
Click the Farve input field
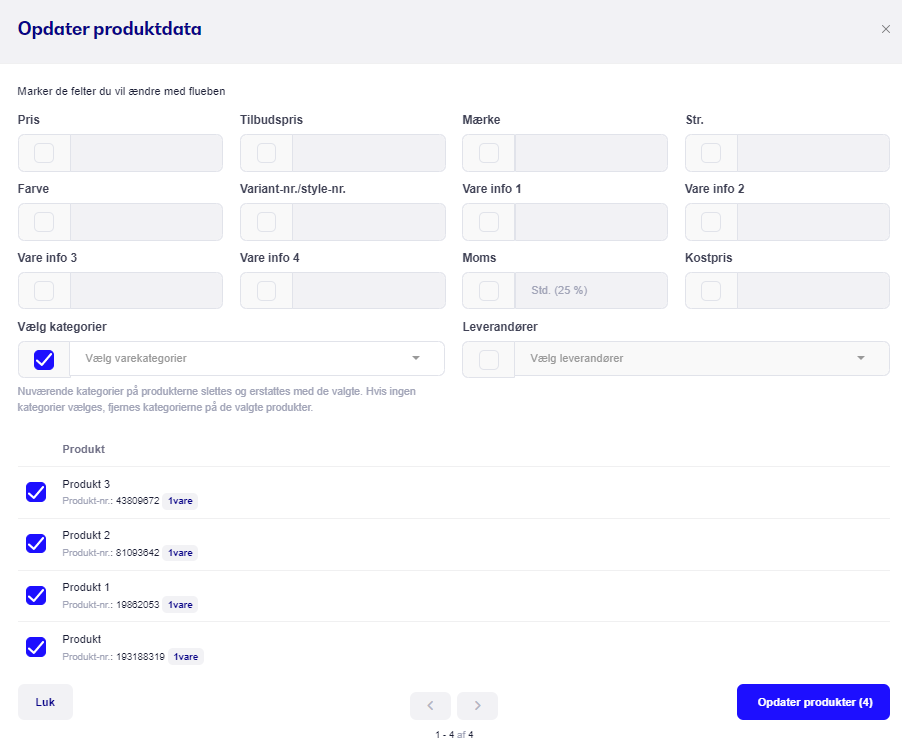[x=147, y=222]
